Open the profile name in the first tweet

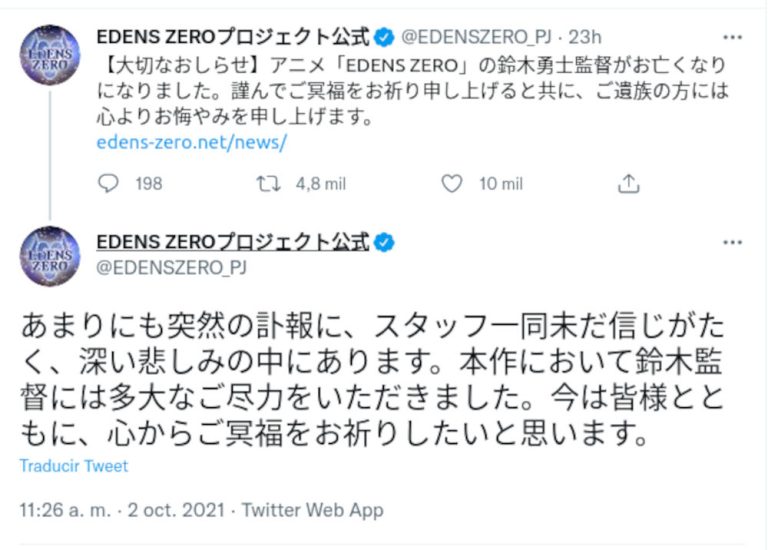click(232, 38)
